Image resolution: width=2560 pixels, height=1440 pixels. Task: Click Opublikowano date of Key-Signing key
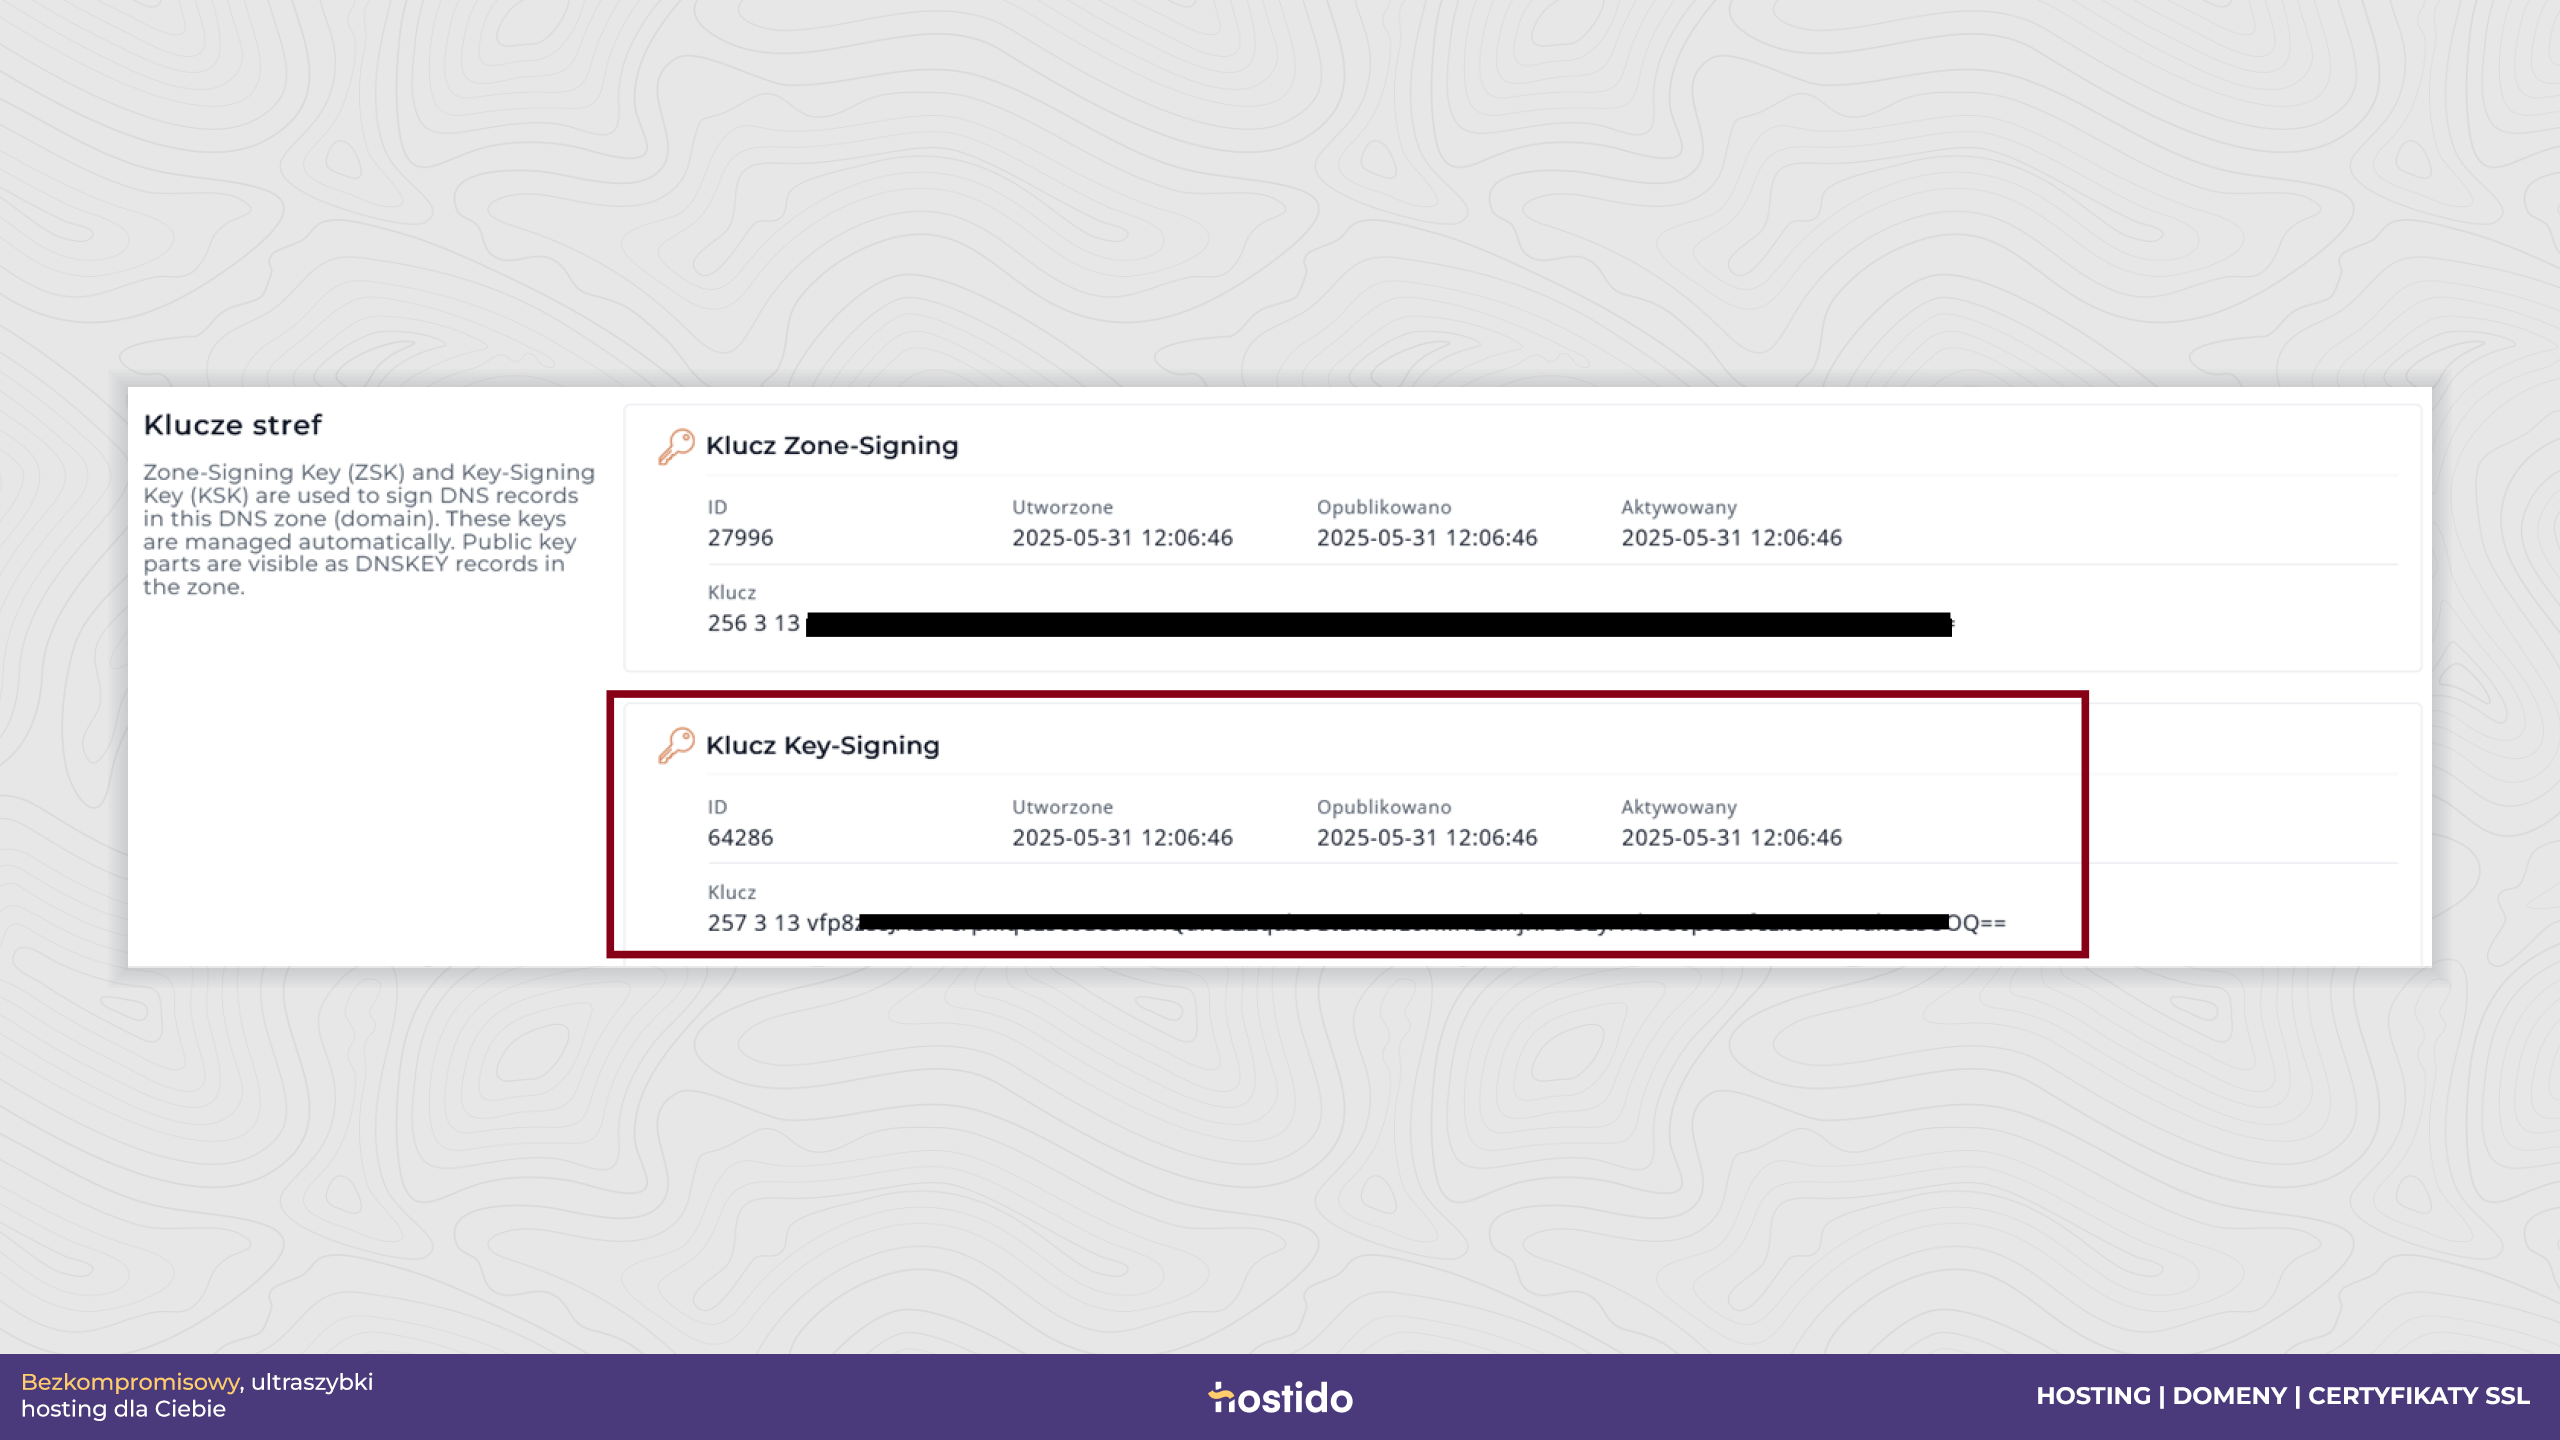[x=1427, y=838]
